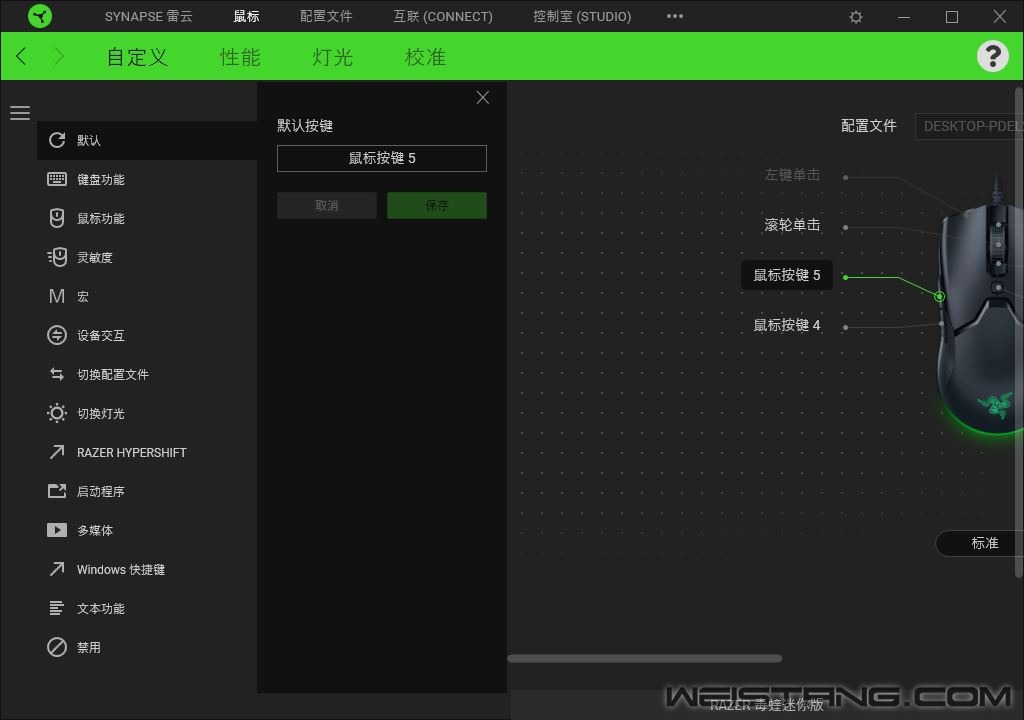The width and height of the screenshot is (1024, 720).
Task: Select the 默认 reset icon
Action: click(57, 140)
